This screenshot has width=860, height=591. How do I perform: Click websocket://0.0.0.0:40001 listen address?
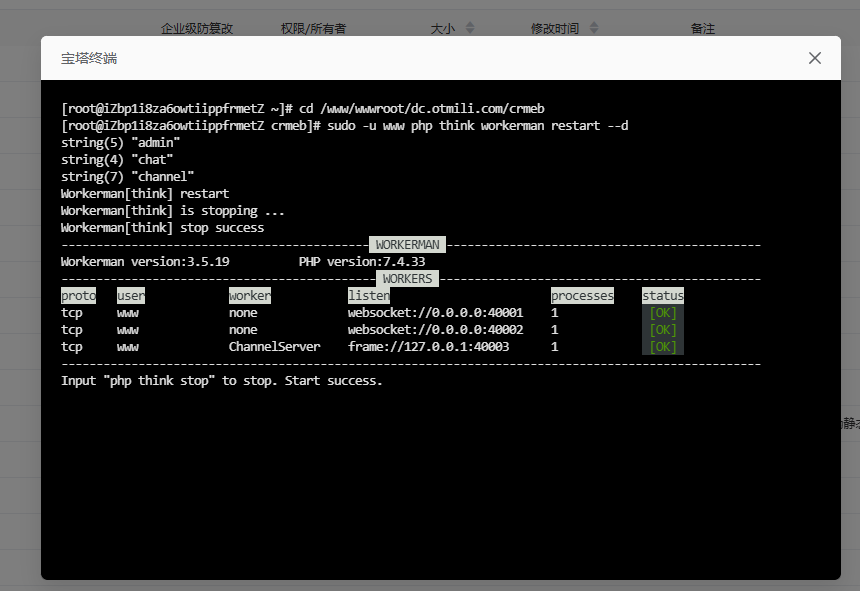pos(435,313)
